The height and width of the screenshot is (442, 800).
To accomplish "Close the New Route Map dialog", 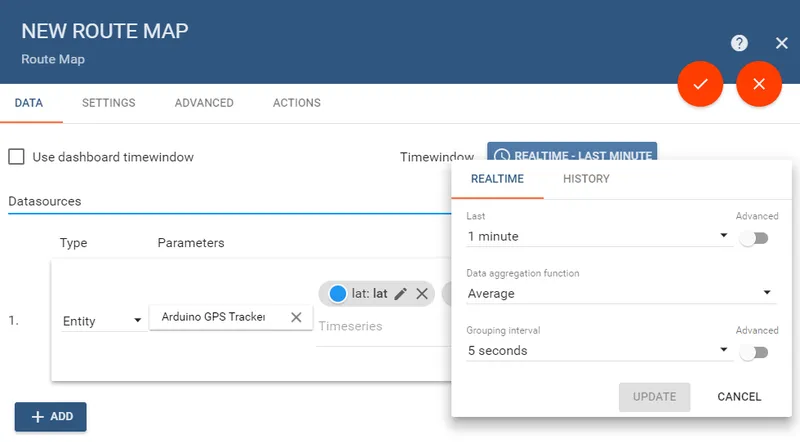I will pos(782,43).
